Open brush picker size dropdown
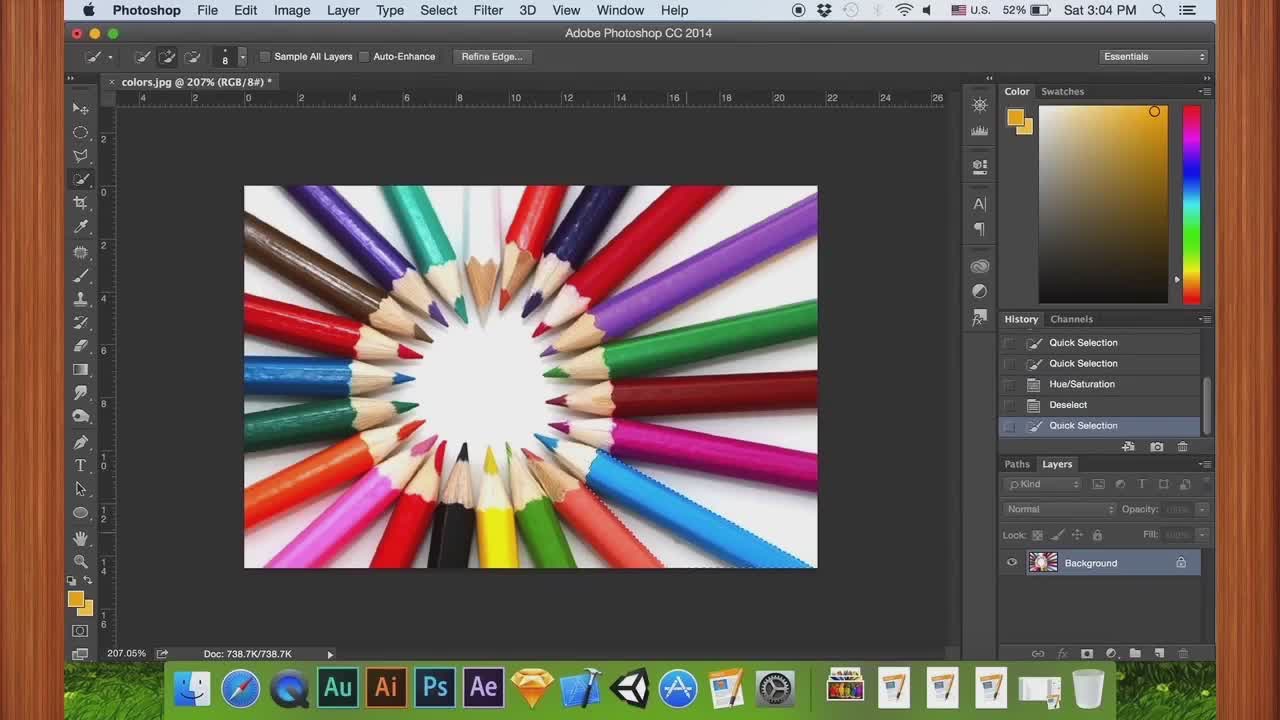Viewport: 1280px width, 720px height. pyautogui.click(x=241, y=57)
